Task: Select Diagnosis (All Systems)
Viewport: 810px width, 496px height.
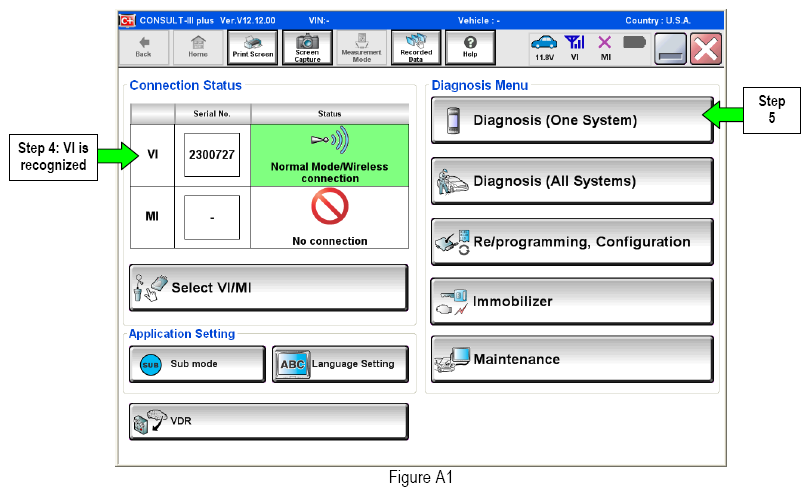Action: point(572,181)
